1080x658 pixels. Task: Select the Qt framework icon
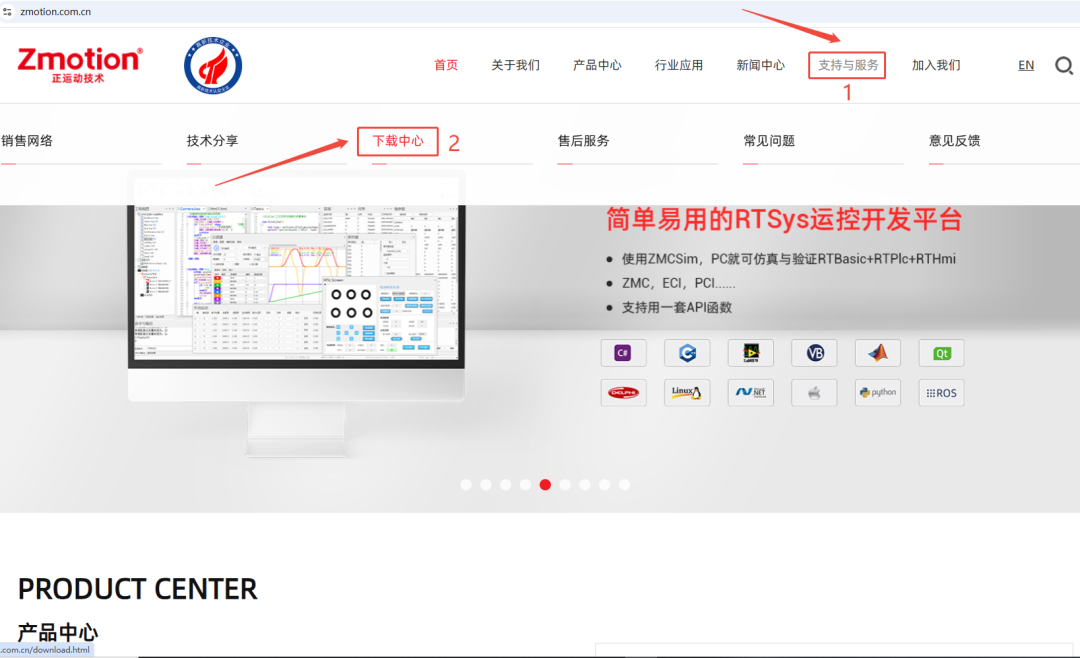point(940,352)
